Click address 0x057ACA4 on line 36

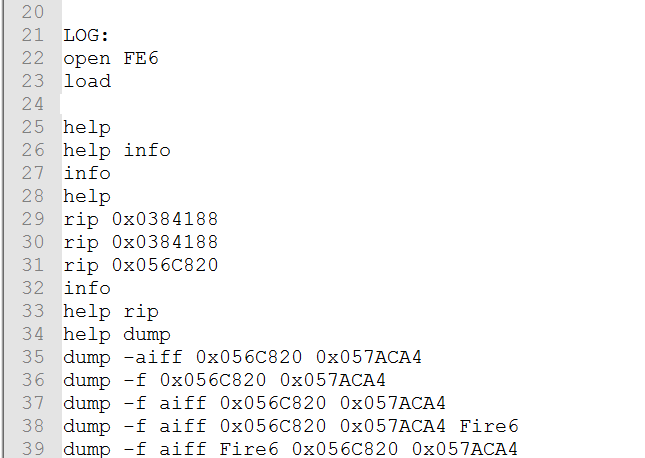click(x=332, y=380)
